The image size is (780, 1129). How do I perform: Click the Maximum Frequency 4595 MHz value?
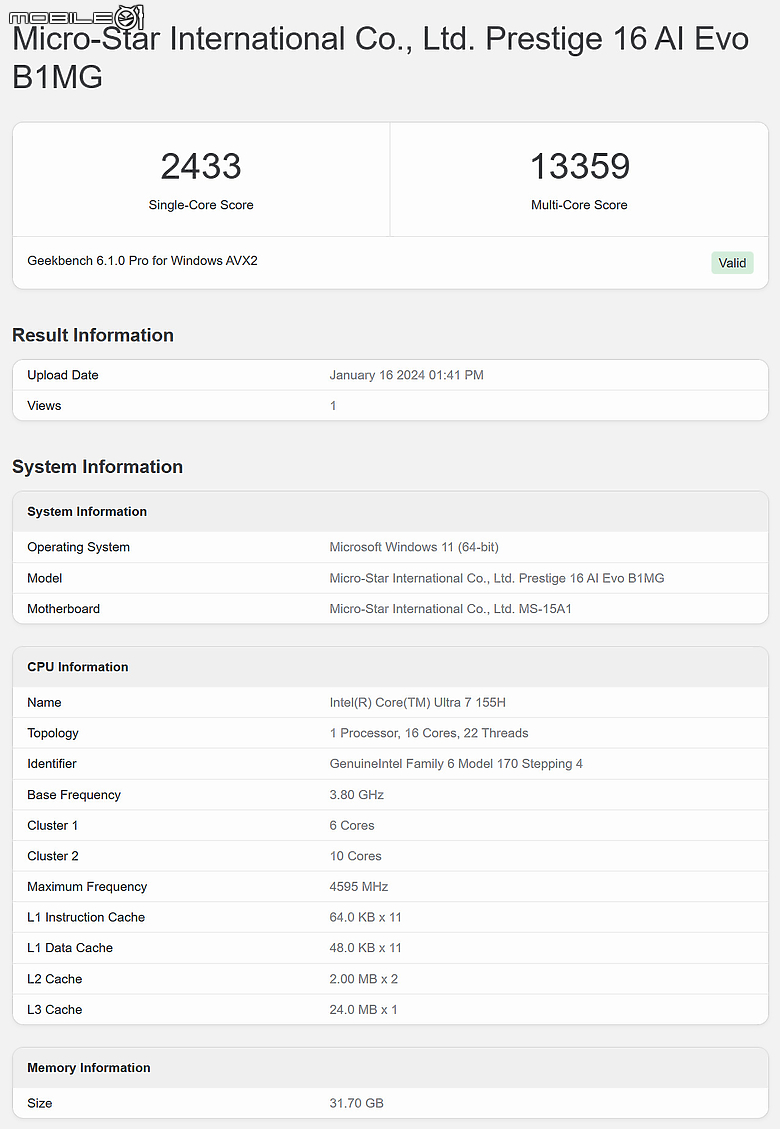tap(358, 887)
